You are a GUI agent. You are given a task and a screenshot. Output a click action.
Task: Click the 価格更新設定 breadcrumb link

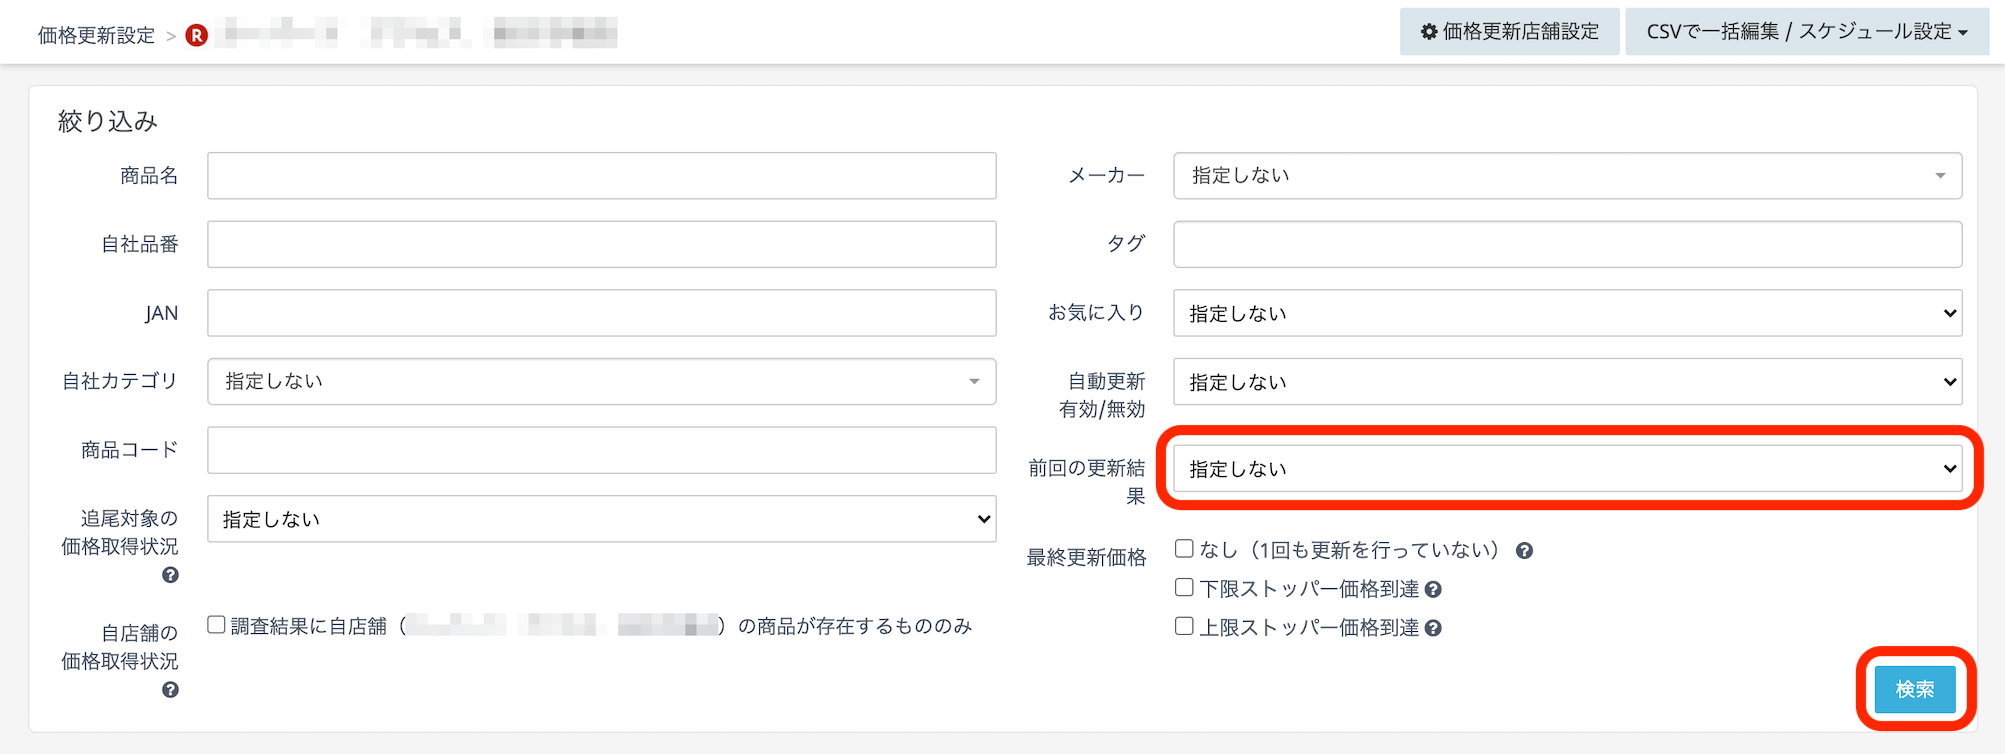(96, 36)
